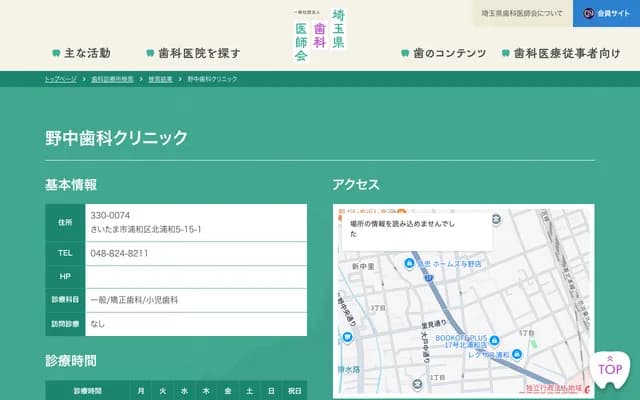640x400 pixels.
Task: Click the TEL row label
Action: pyautogui.click(x=65, y=253)
